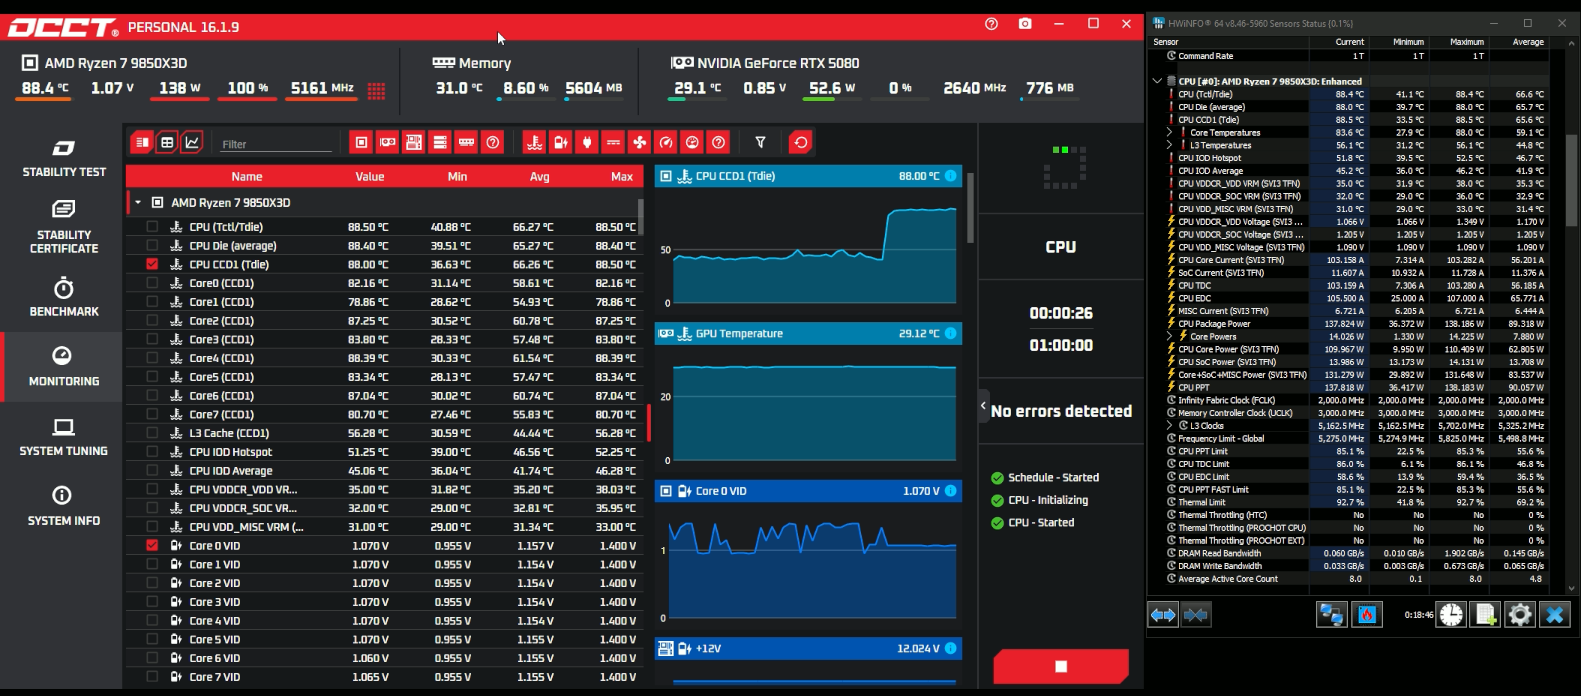Click info icon on GPU Temperature graph
1581x696 pixels.
pyautogui.click(x=950, y=334)
